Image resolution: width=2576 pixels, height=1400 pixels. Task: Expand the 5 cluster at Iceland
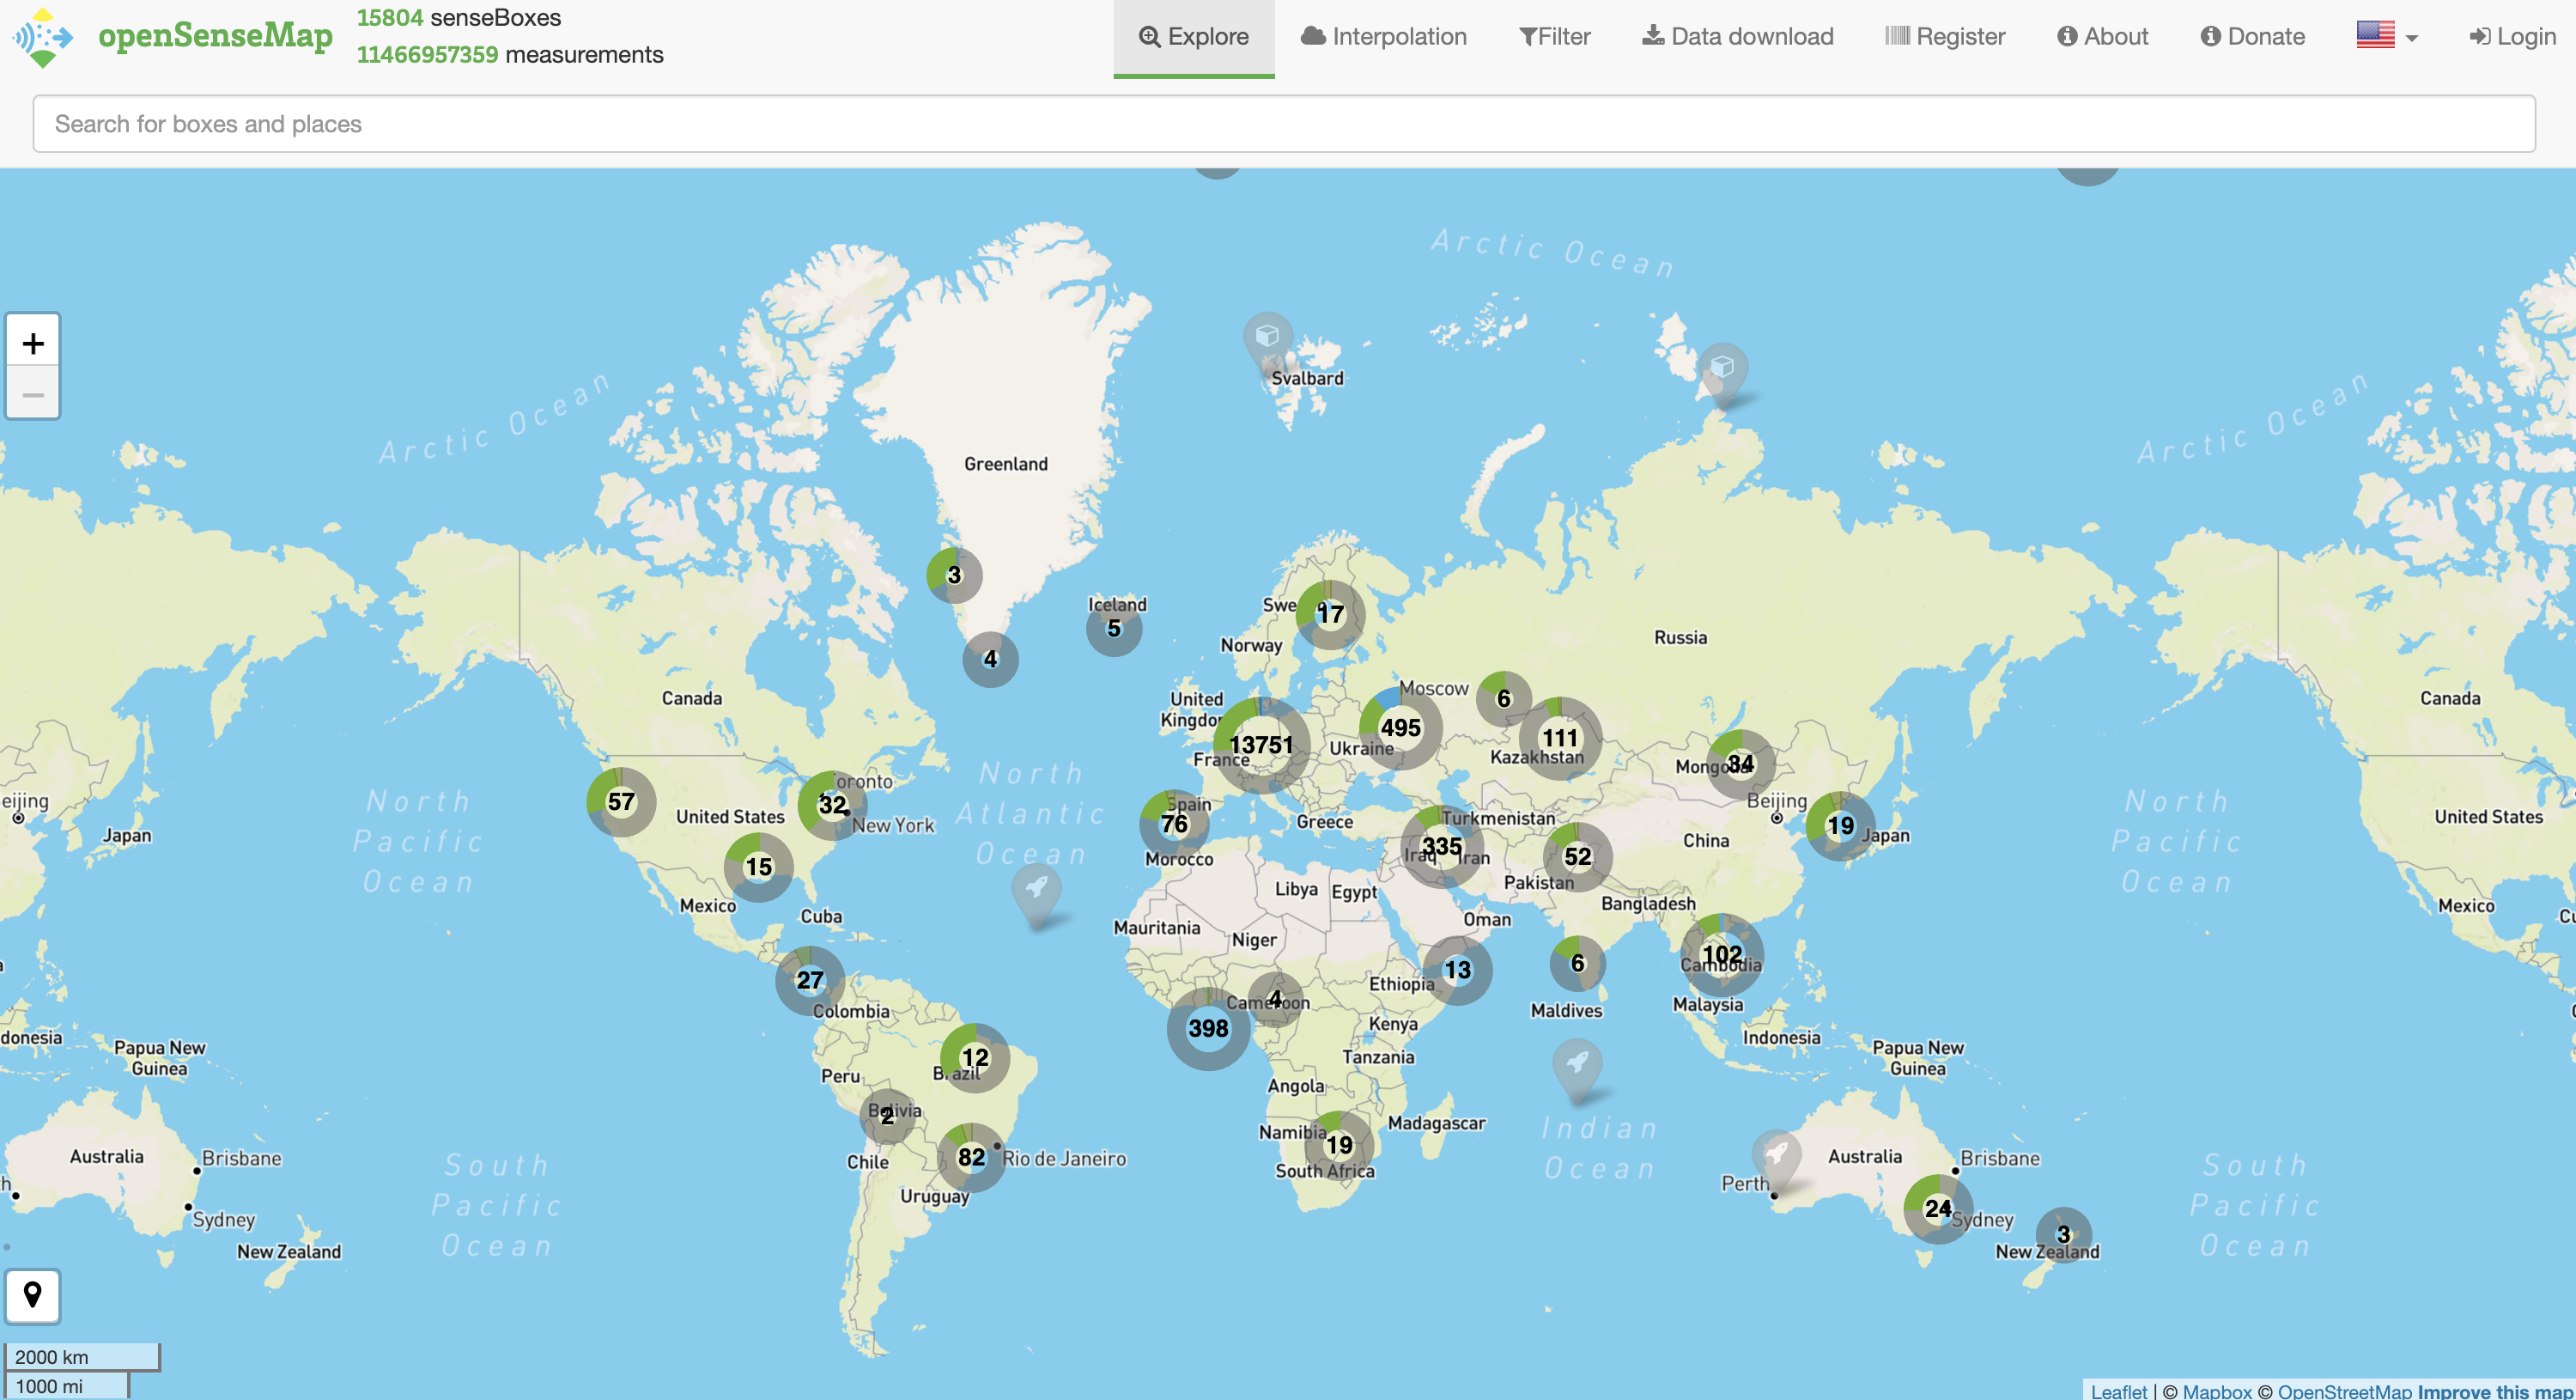[1114, 628]
